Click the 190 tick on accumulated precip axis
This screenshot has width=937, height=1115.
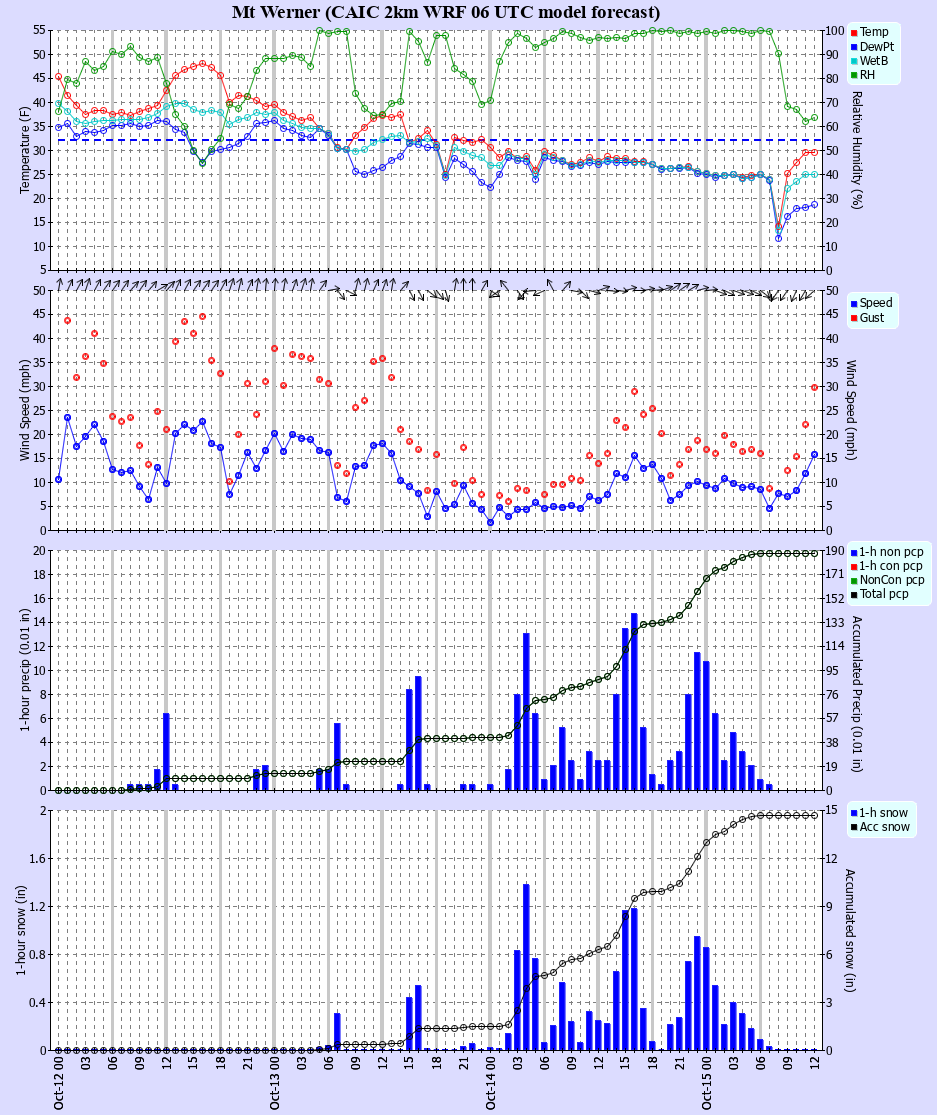click(x=837, y=551)
